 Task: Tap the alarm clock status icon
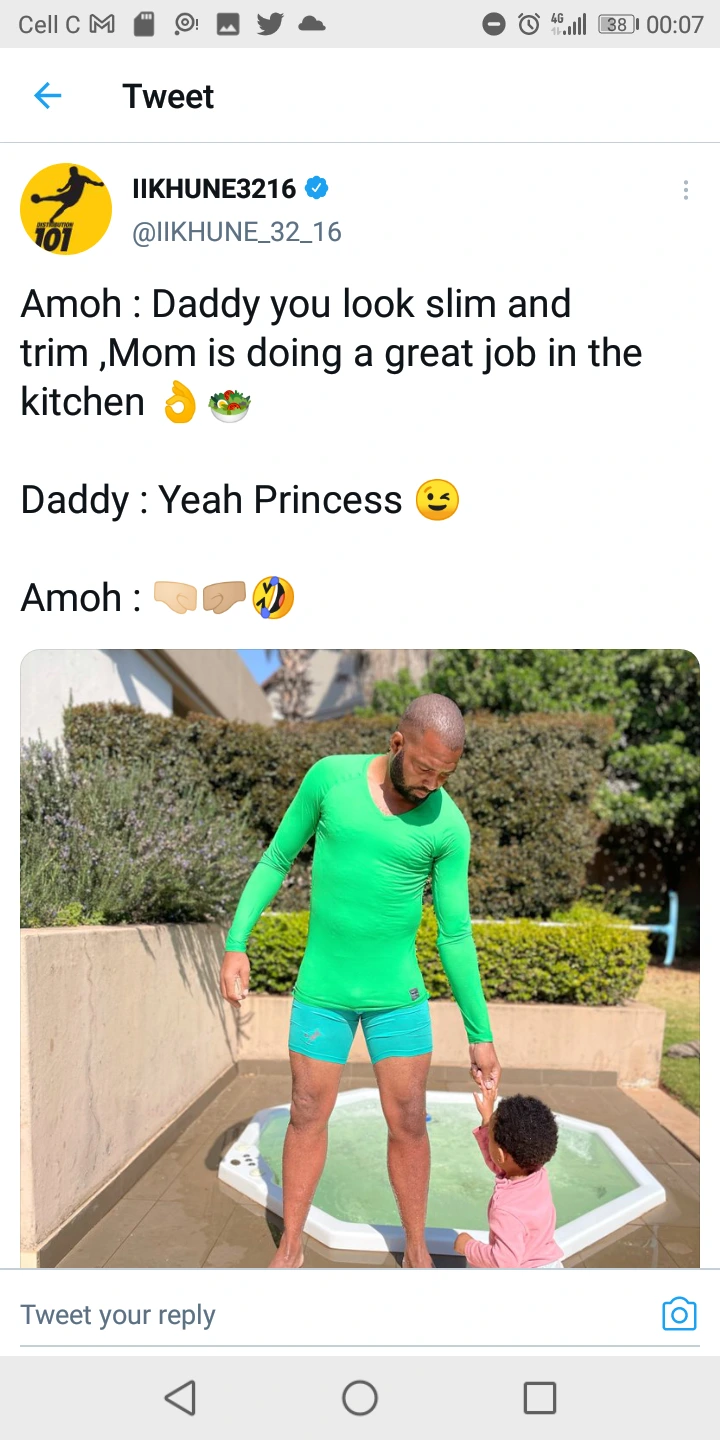pos(529,24)
